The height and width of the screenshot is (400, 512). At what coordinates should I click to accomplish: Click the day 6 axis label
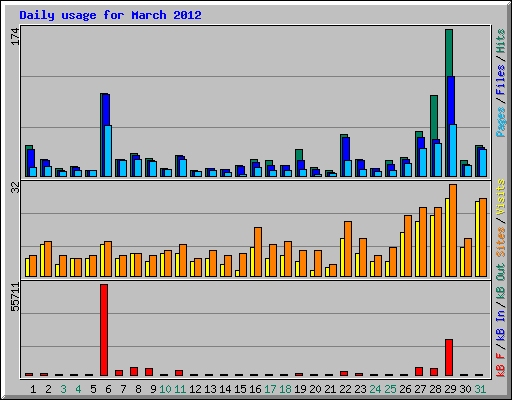[x=108, y=389]
